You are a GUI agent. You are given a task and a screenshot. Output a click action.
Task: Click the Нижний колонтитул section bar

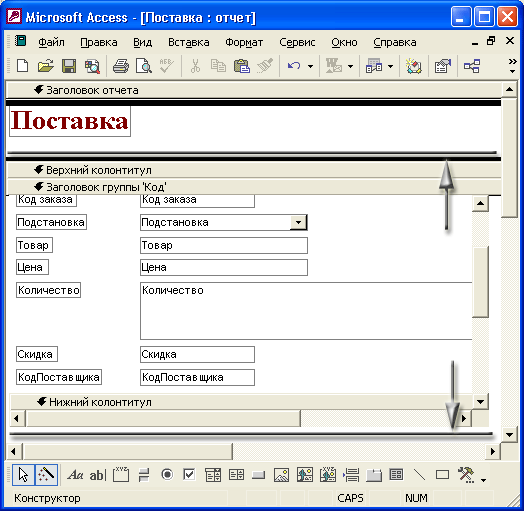click(241, 402)
